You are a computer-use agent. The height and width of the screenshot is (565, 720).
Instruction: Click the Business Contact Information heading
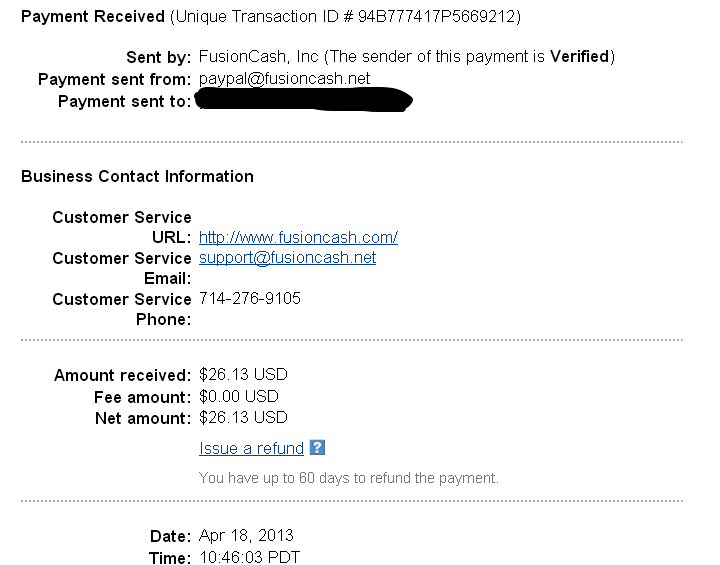pyautogui.click(x=137, y=176)
